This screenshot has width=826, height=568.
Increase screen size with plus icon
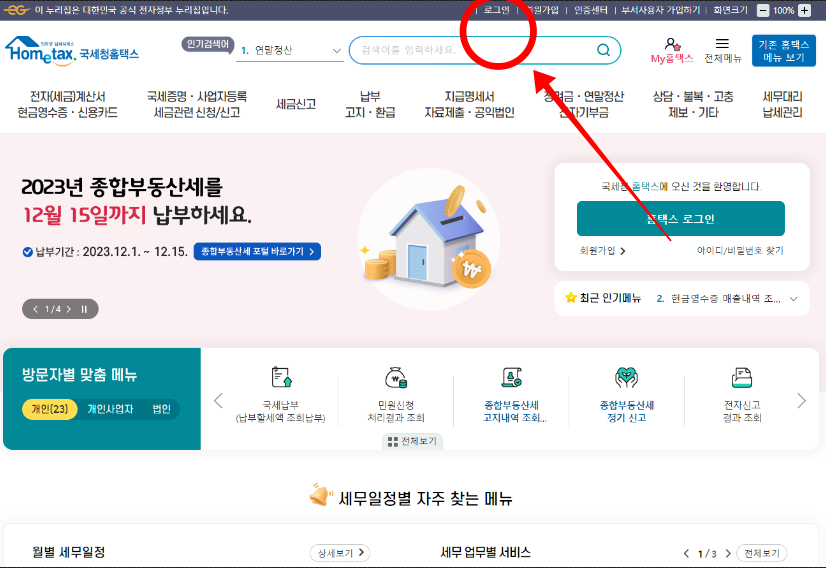coord(804,11)
